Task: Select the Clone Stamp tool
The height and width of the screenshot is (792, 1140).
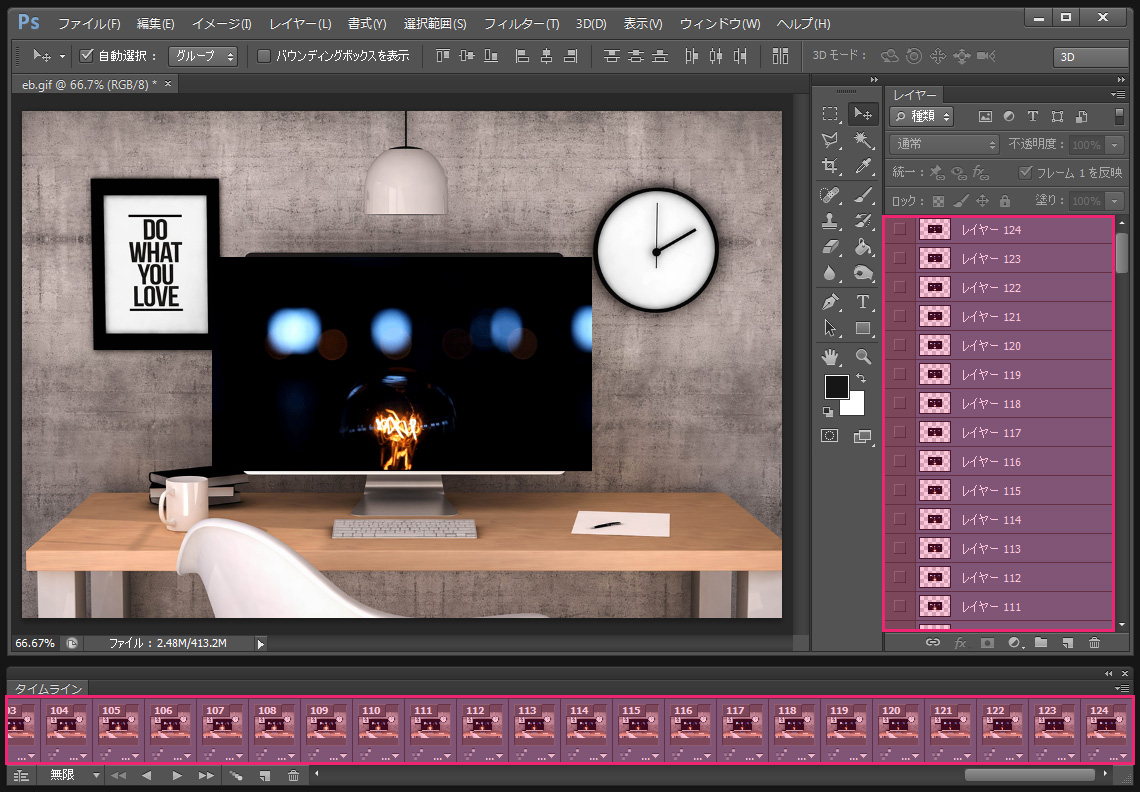Action: (x=830, y=221)
